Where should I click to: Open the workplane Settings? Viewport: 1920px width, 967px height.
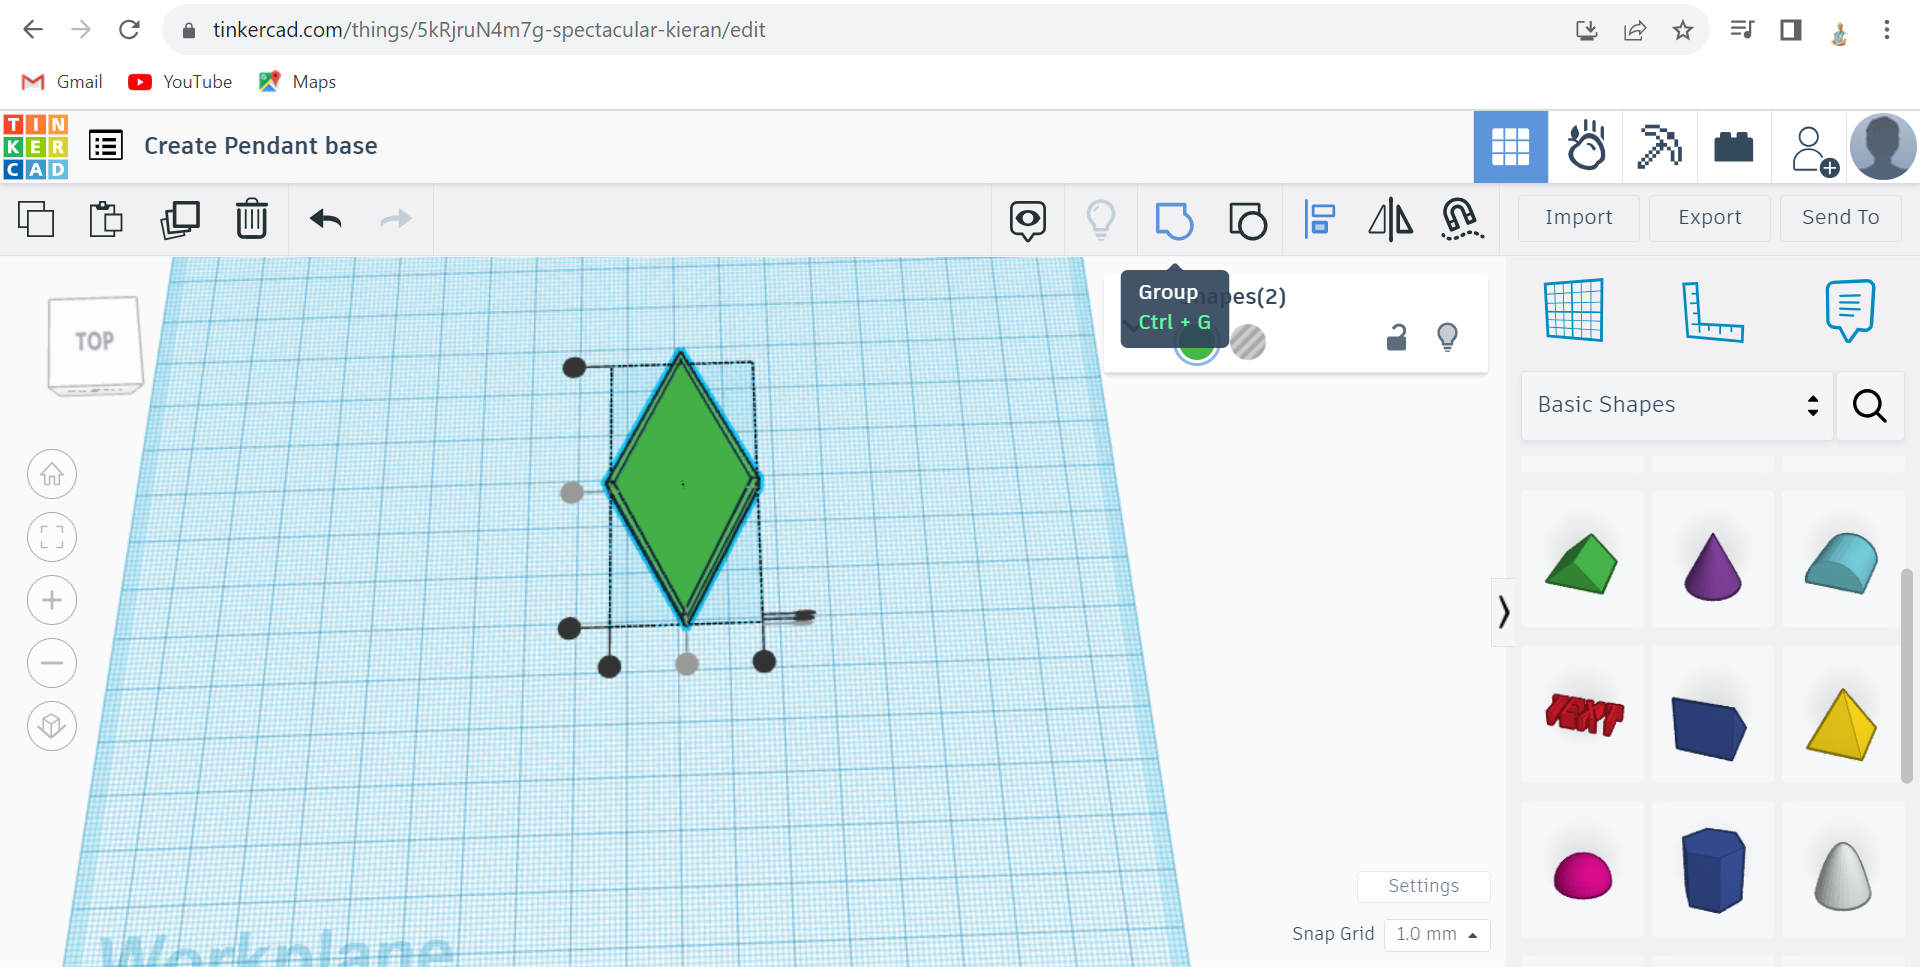(1423, 886)
